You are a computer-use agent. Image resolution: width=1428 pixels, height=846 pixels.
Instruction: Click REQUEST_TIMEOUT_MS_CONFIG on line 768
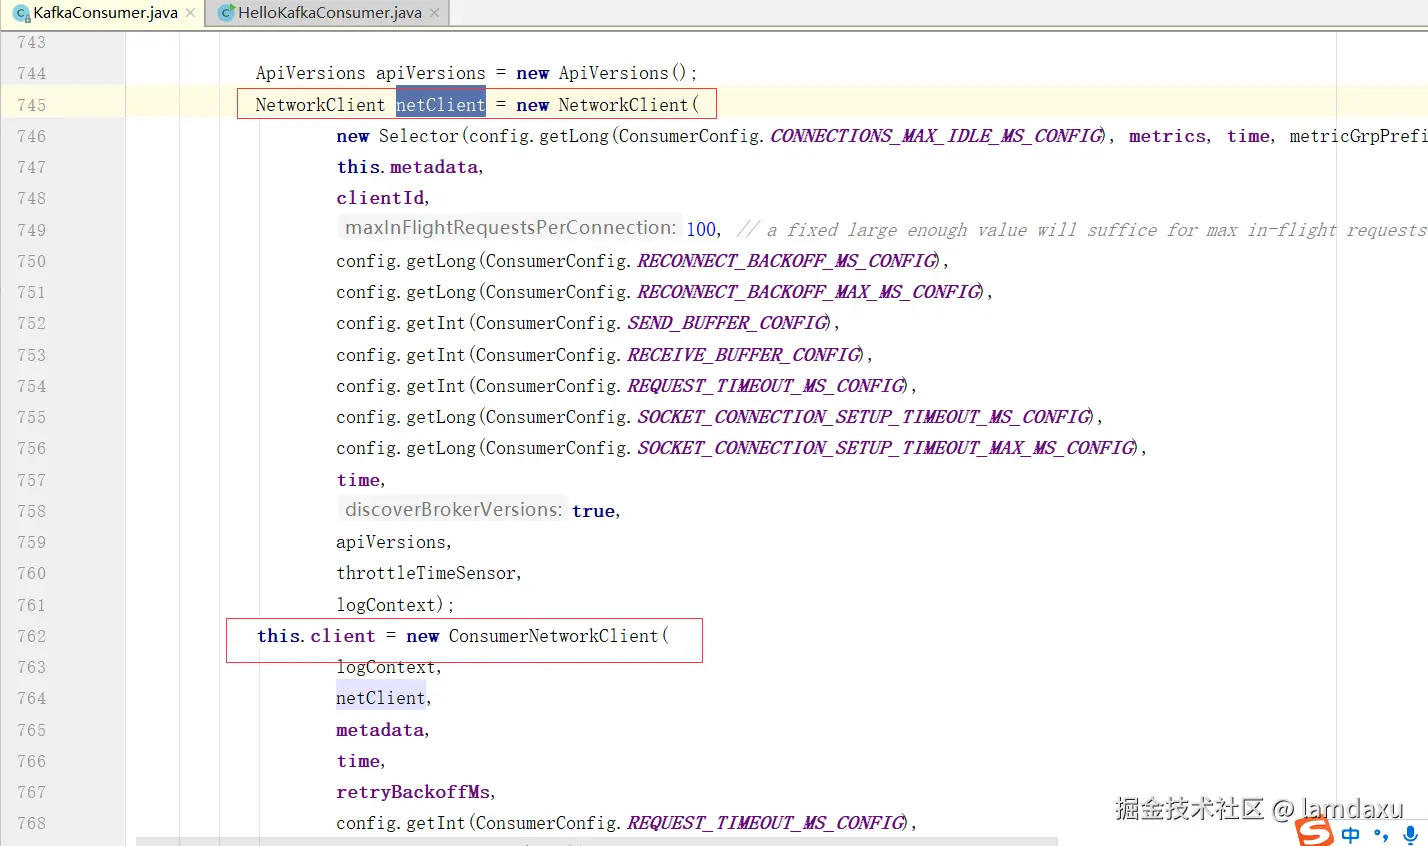tap(766, 823)
